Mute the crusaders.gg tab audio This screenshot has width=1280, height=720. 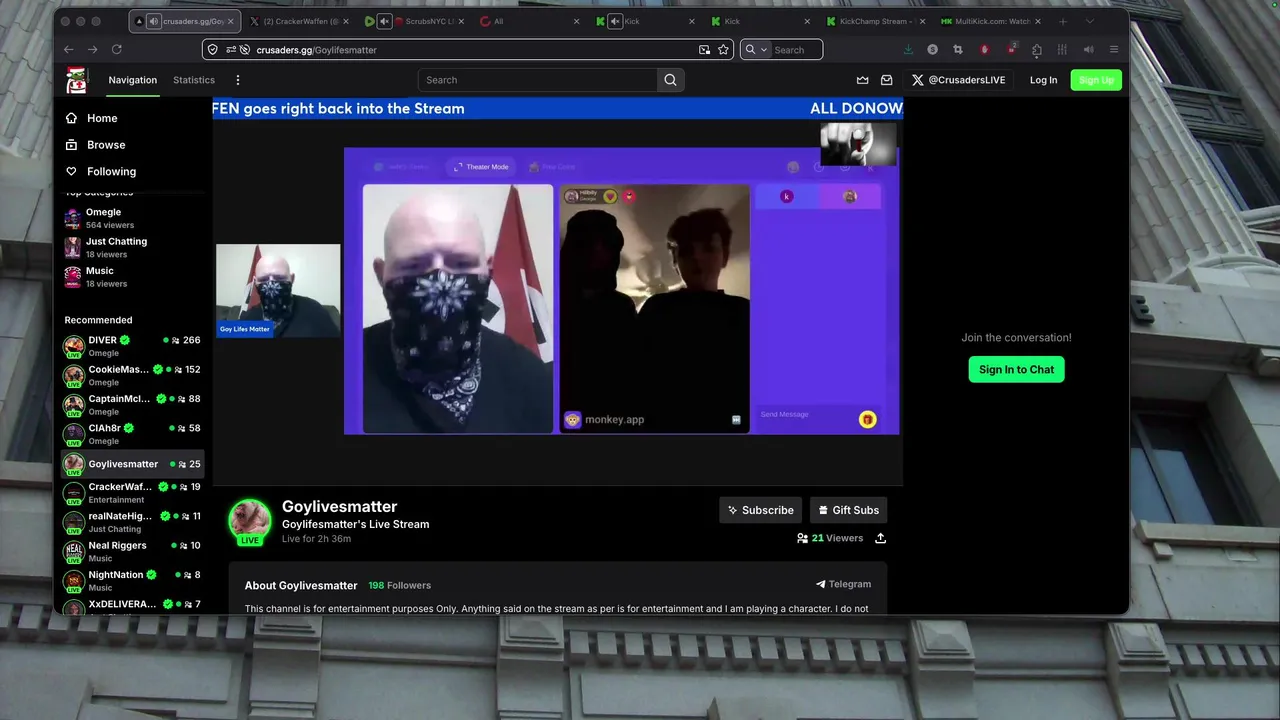tap(154, 21)
